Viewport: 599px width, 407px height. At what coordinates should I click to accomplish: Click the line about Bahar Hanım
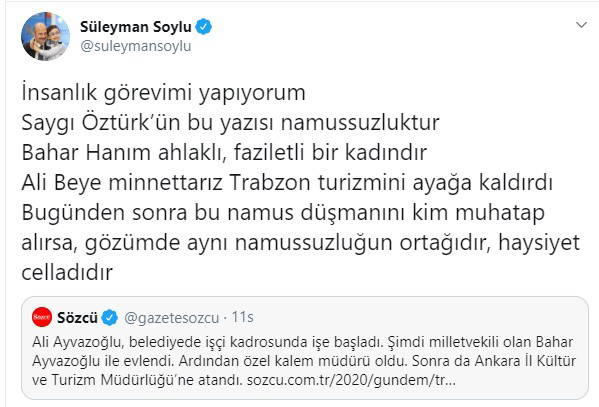point(224,152)
